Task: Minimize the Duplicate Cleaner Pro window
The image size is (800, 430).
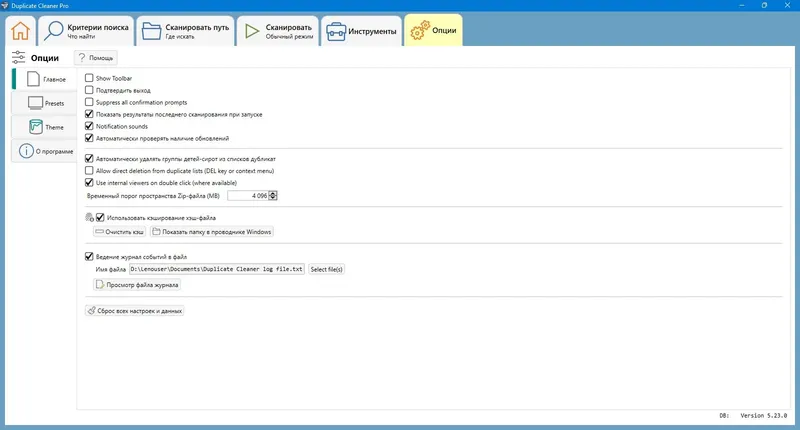Action: pyautogui.click(x=742, y=5)
